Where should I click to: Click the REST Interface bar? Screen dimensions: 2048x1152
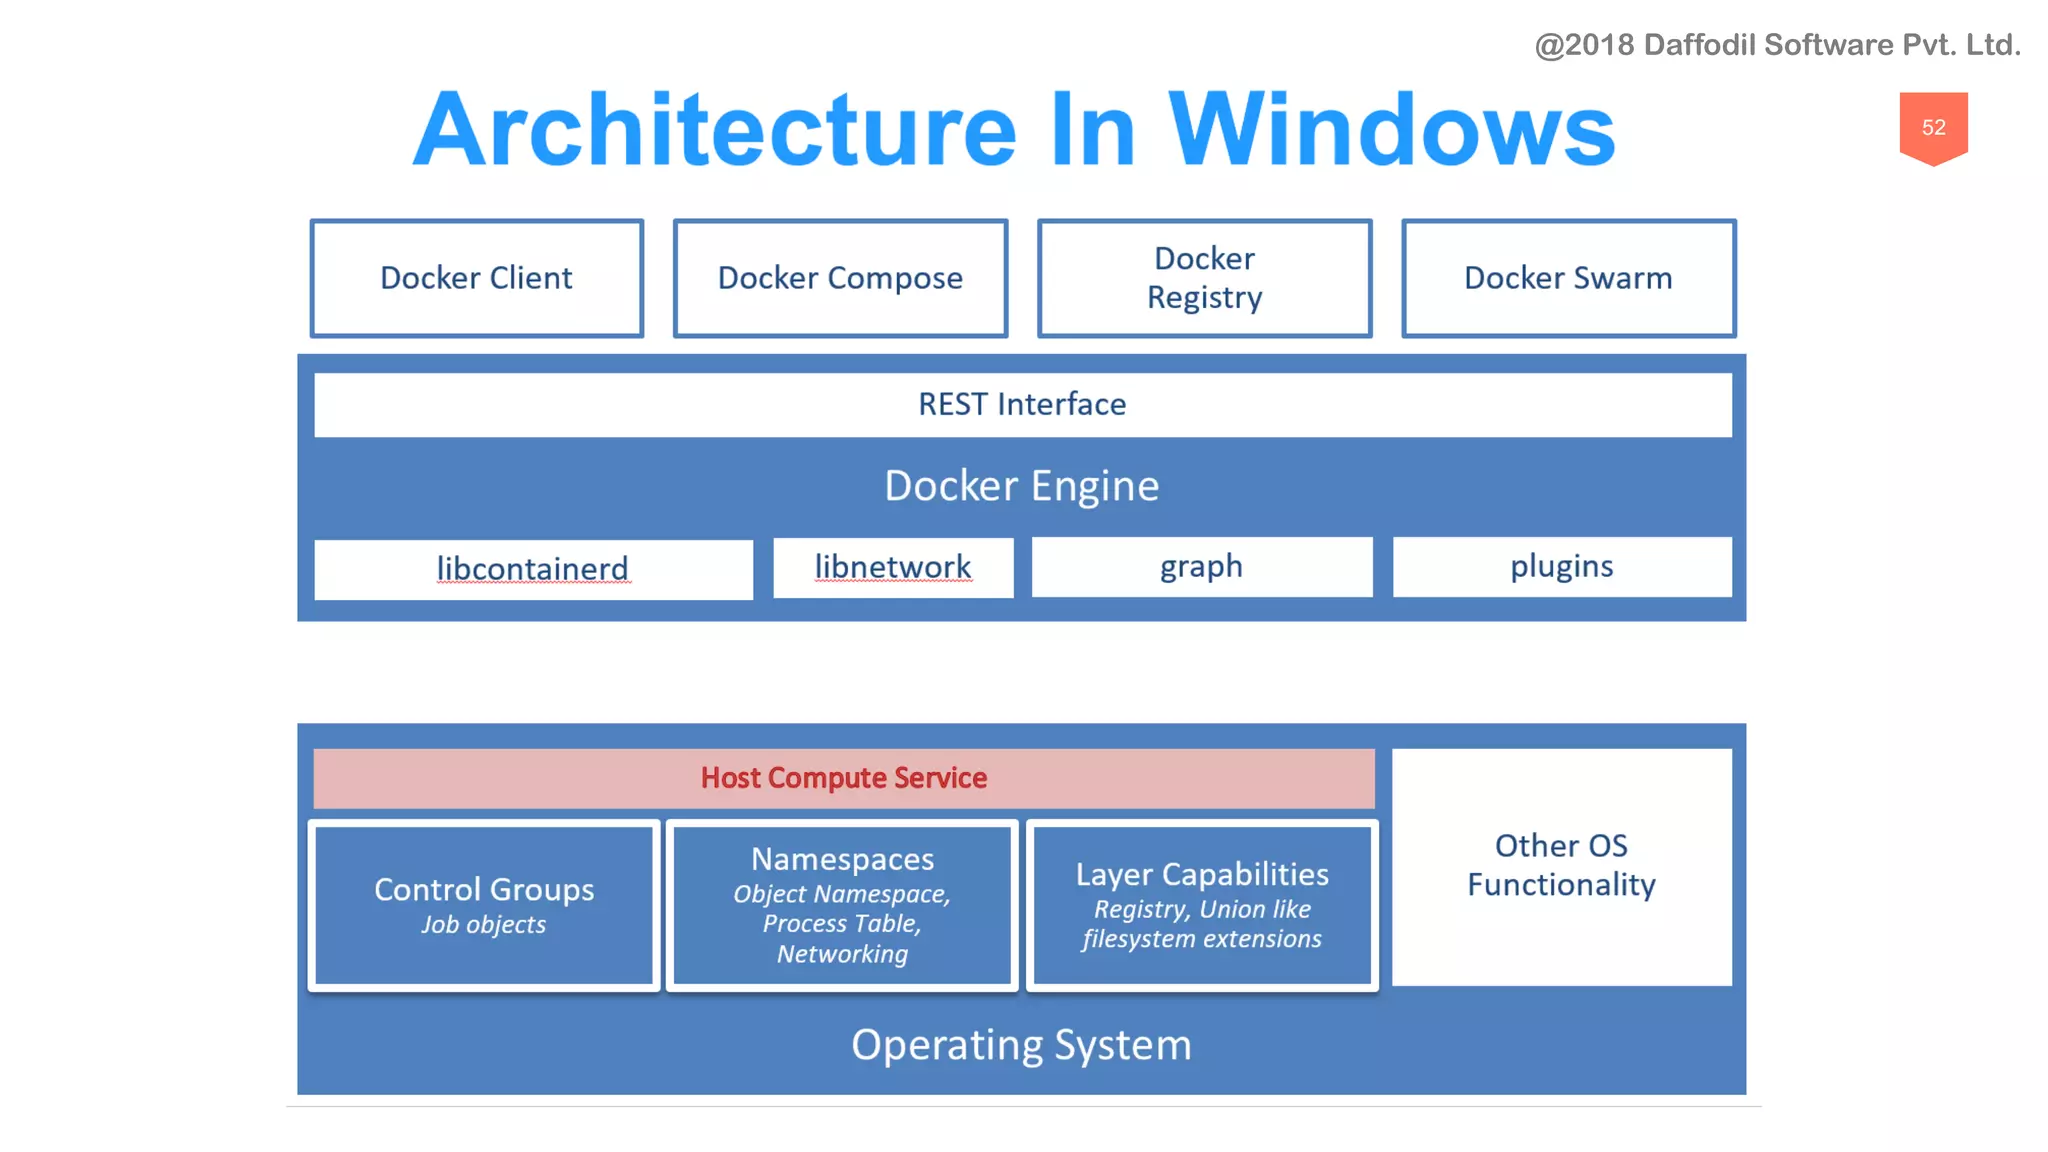1022,405
